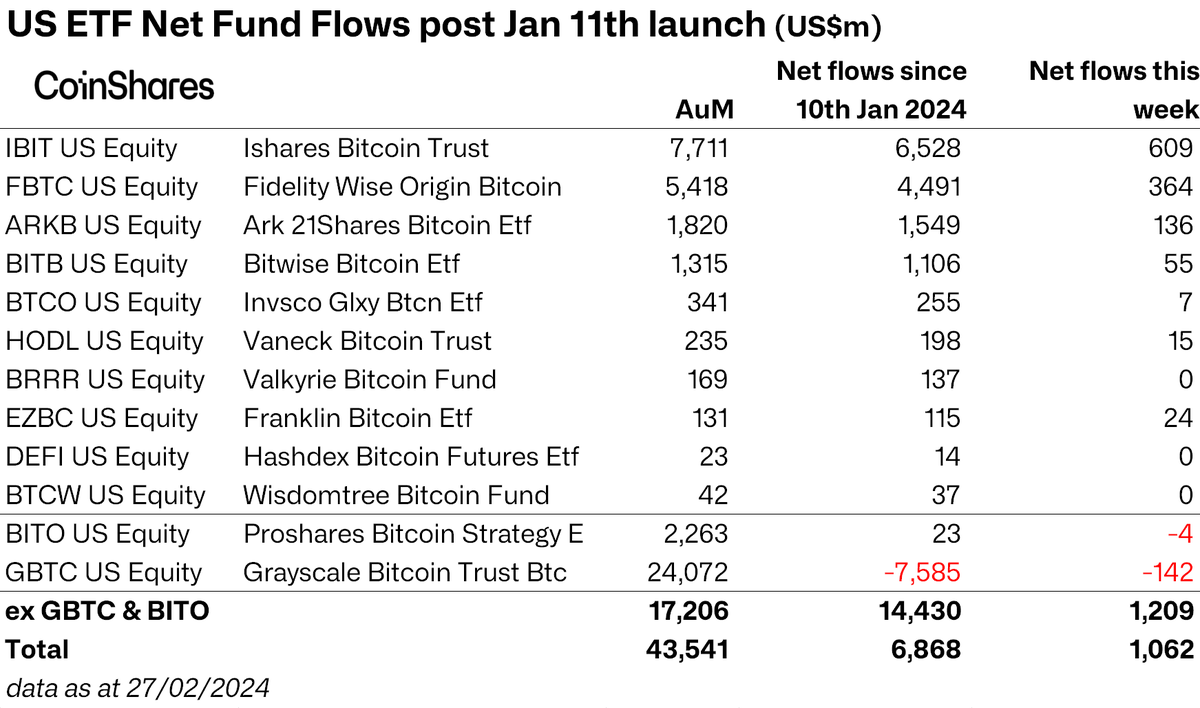Click the Ishares Bitcoin Trust name
Screen dimensions: 1200x708
click(x=366, y=149)
